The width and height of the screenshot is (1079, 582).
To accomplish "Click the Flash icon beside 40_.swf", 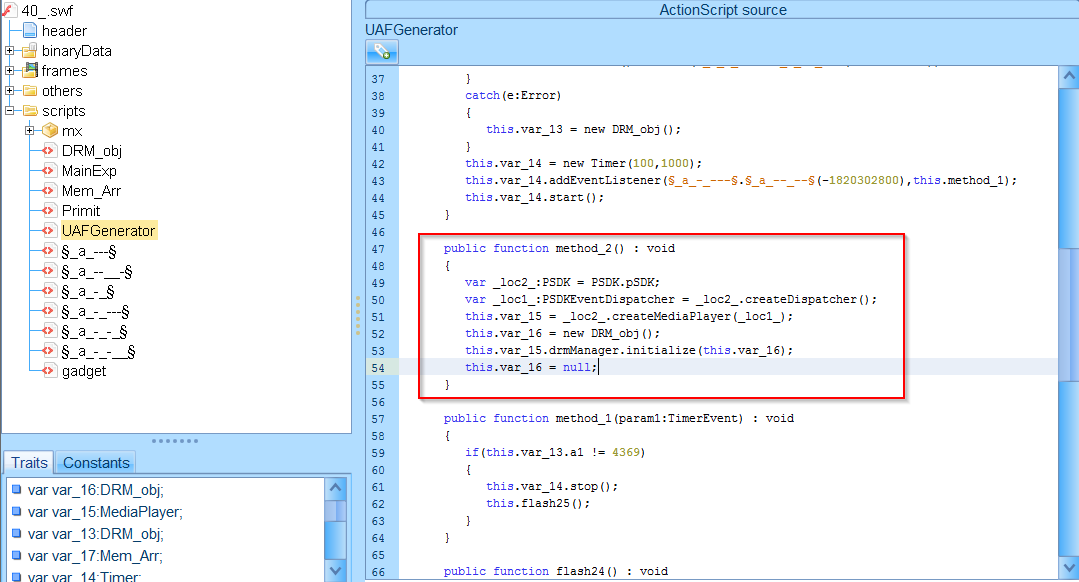I will tap(9, 10).
